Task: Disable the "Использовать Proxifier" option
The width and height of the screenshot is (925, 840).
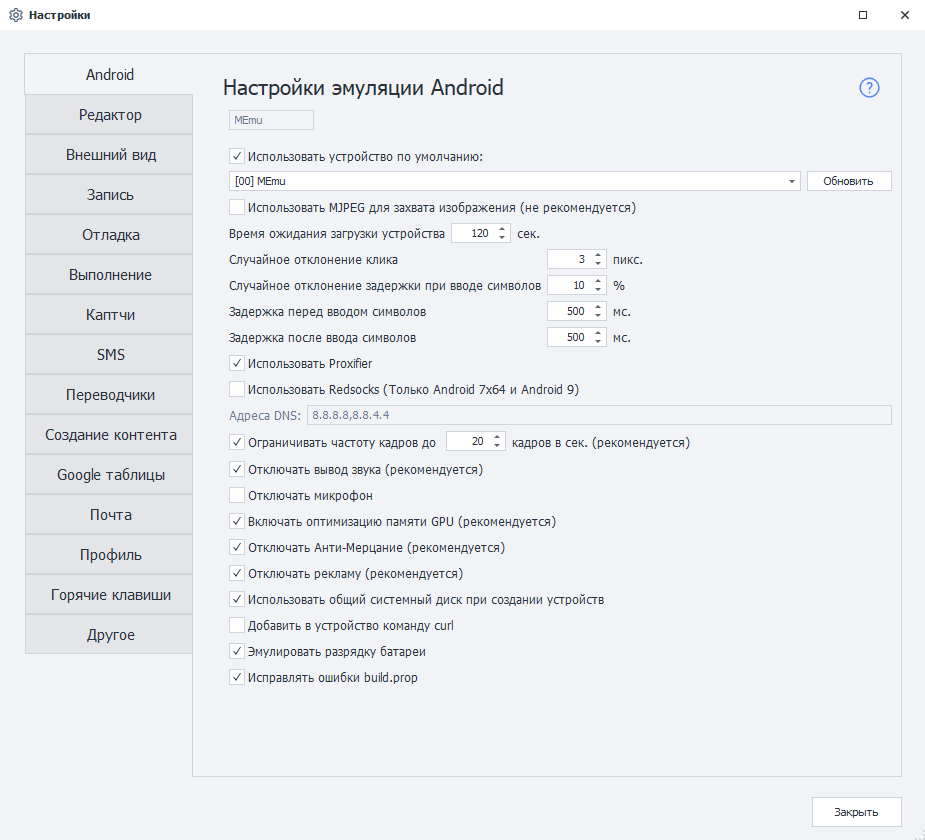Action: [236, 364]
